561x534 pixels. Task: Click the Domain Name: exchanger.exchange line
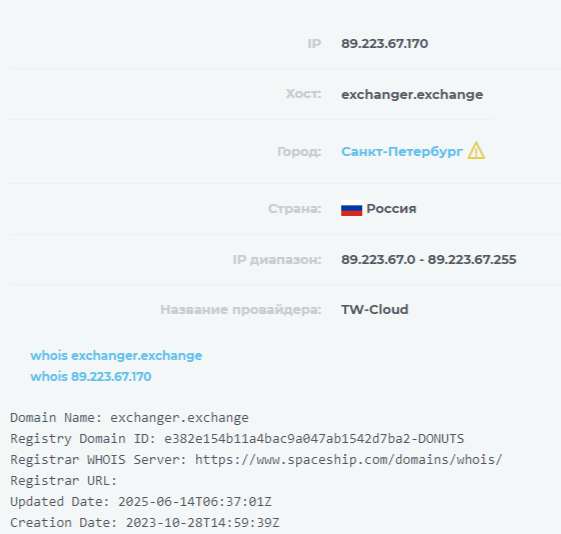click(x=129, y=418)
